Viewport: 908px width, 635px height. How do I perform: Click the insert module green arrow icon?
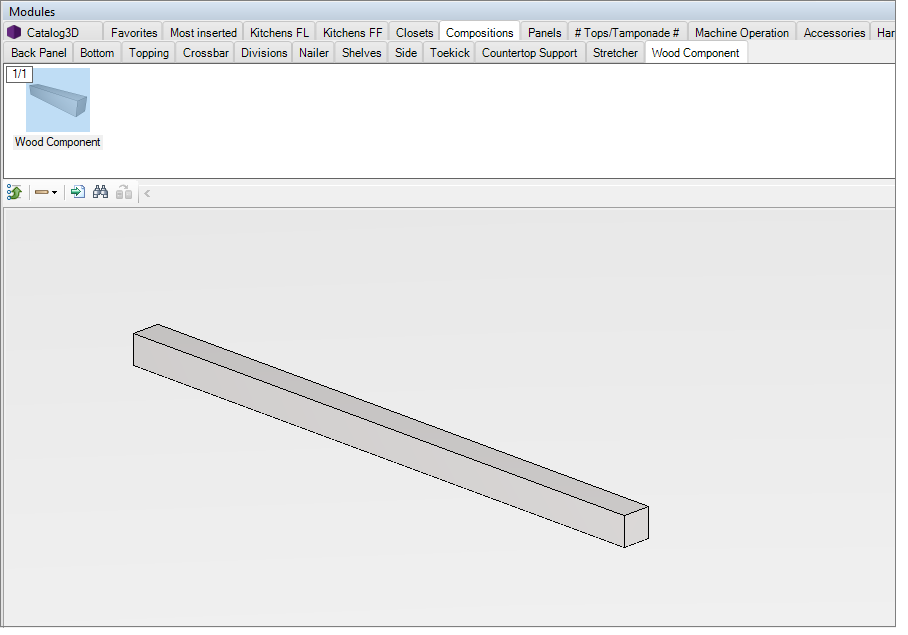coord(77,192)
